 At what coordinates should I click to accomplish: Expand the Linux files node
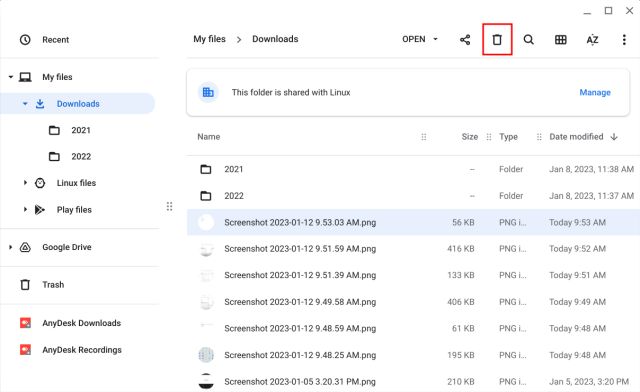coord(25,183)
